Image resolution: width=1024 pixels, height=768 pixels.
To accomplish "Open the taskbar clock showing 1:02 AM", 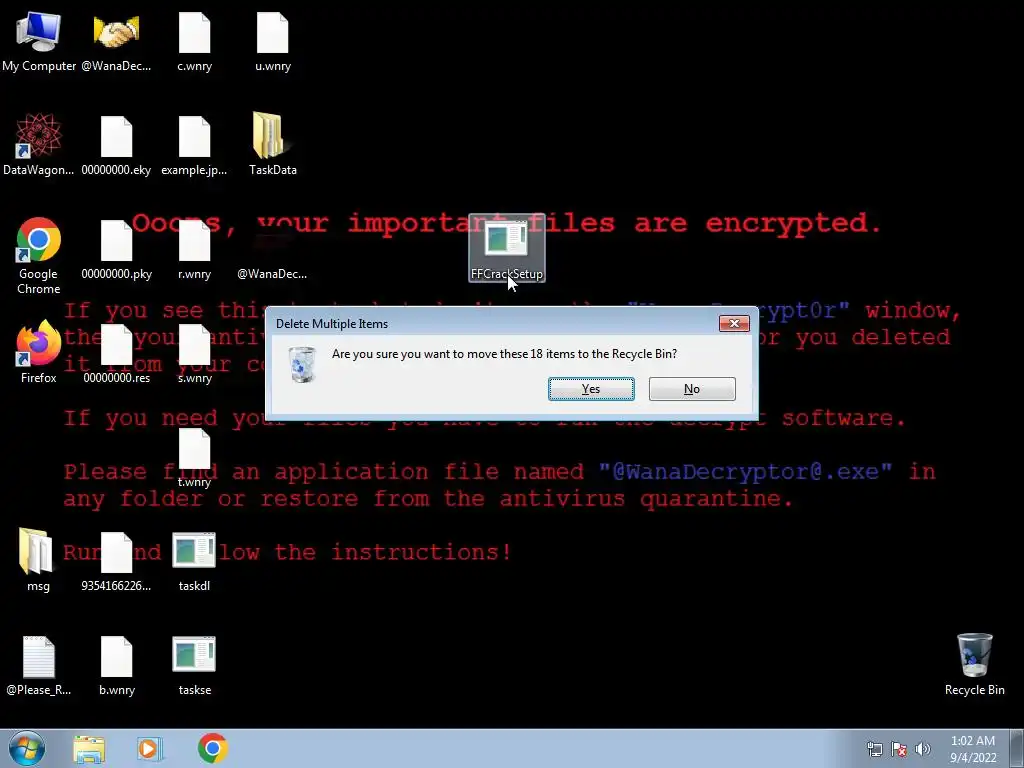I will [973, 749].
